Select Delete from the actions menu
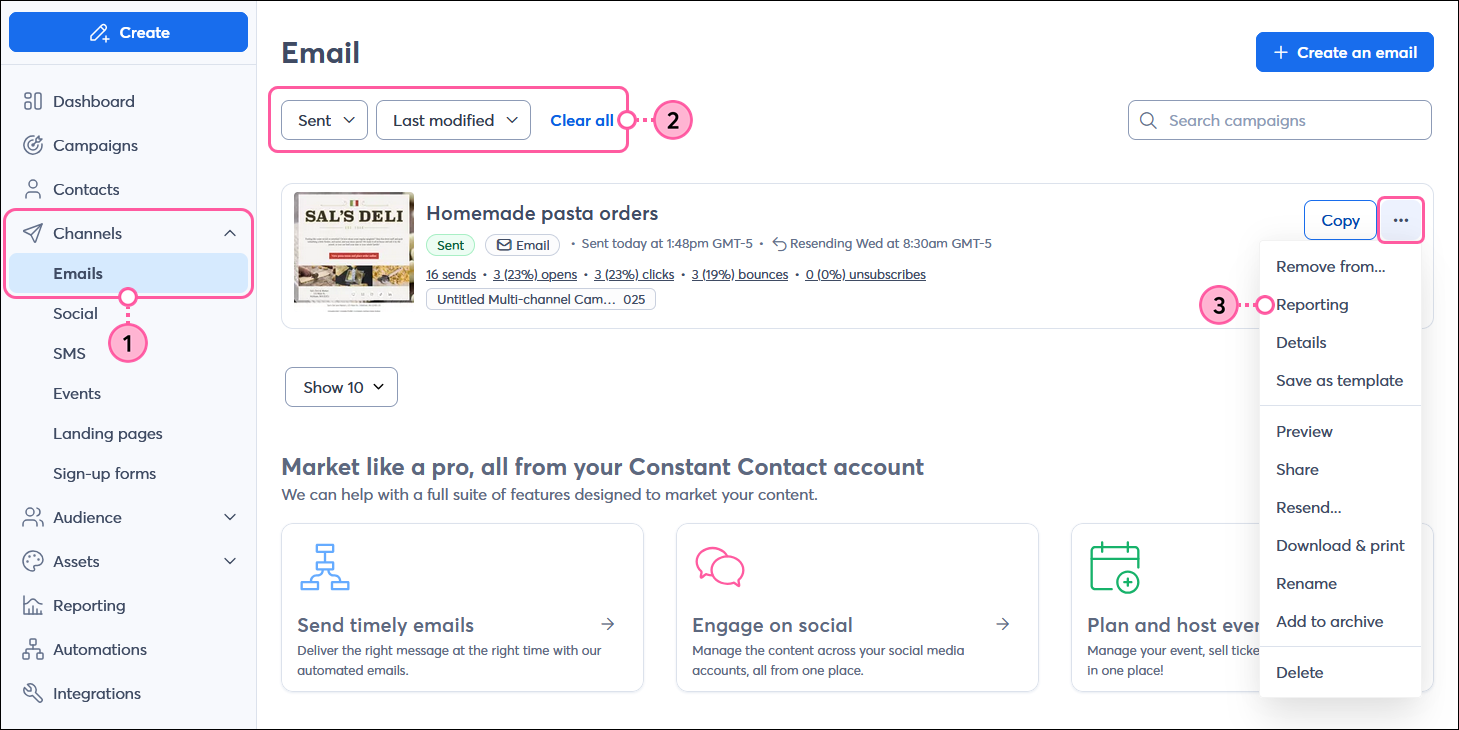Image resolution: width=1459 pixels, height=730 pixels. tap(1299, 672)
